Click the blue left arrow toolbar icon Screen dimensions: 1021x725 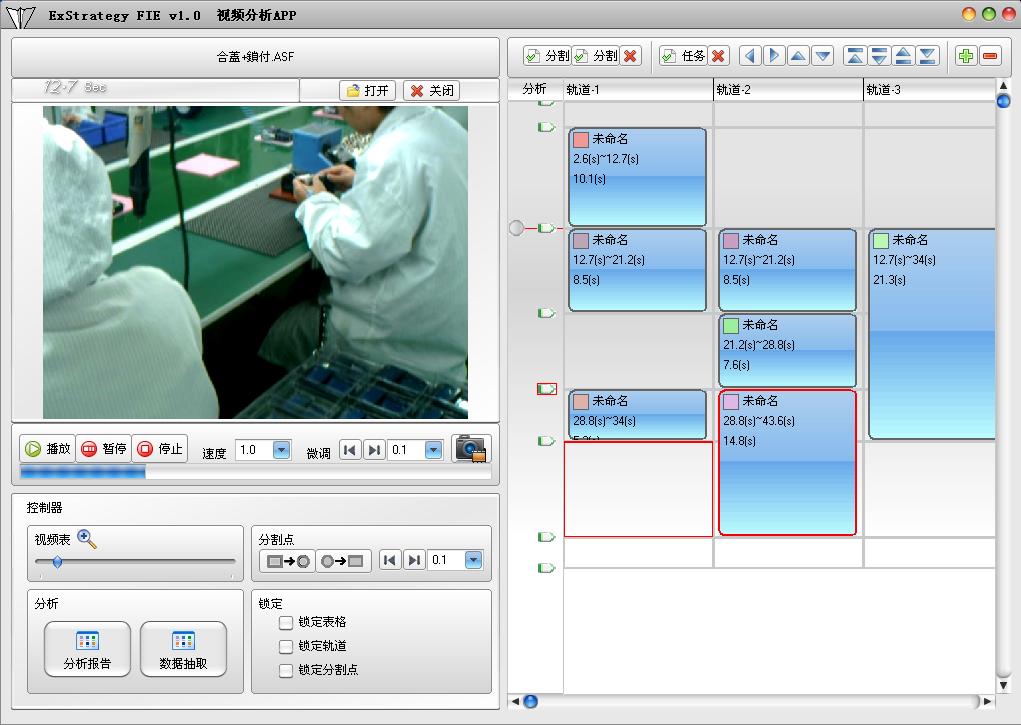coord(750,56)
